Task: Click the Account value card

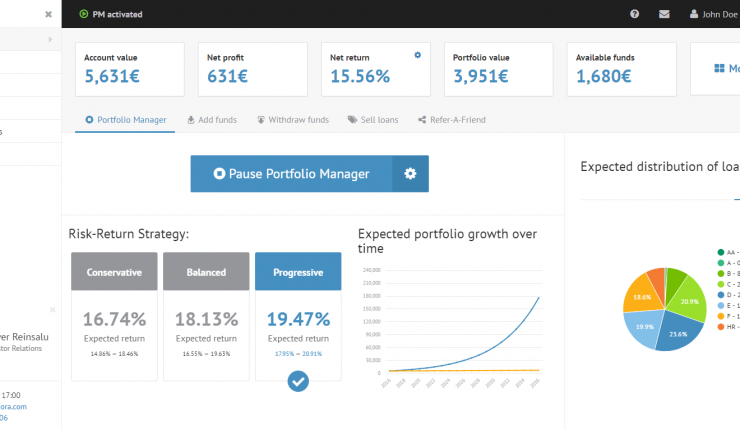Action: pyautogui.click(x=129, y=69)
